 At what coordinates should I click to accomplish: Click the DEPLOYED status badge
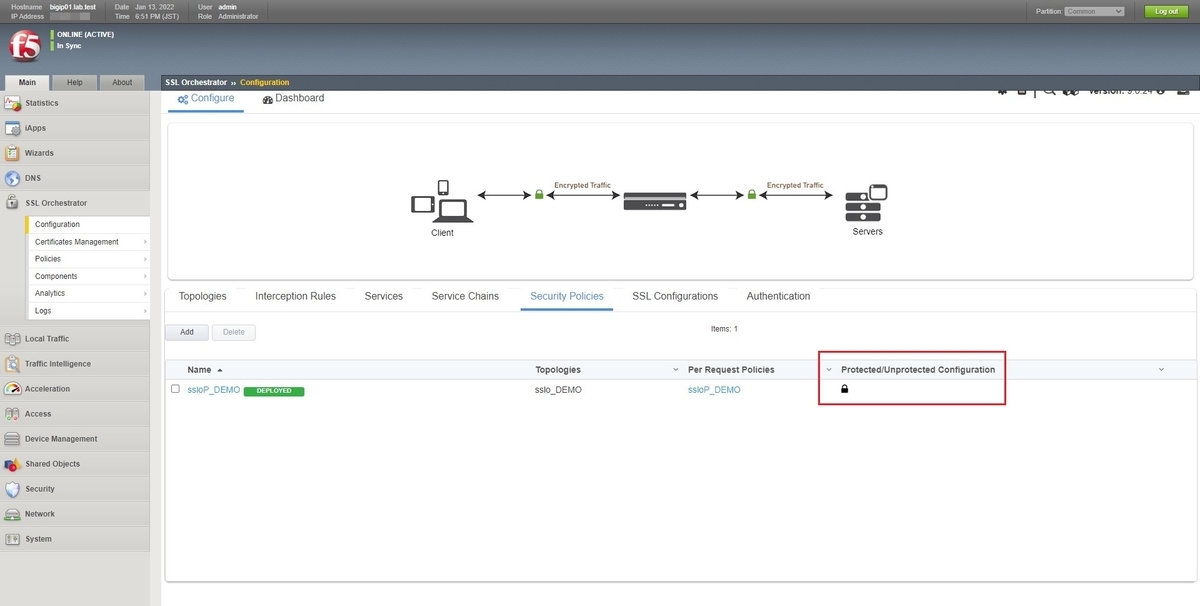[x=274, y=391]
